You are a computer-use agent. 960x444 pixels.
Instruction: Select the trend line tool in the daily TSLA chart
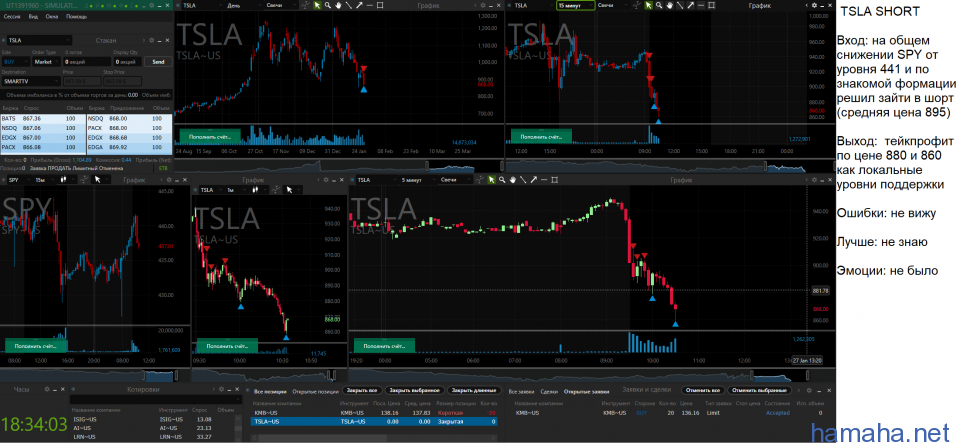point(349,5)
